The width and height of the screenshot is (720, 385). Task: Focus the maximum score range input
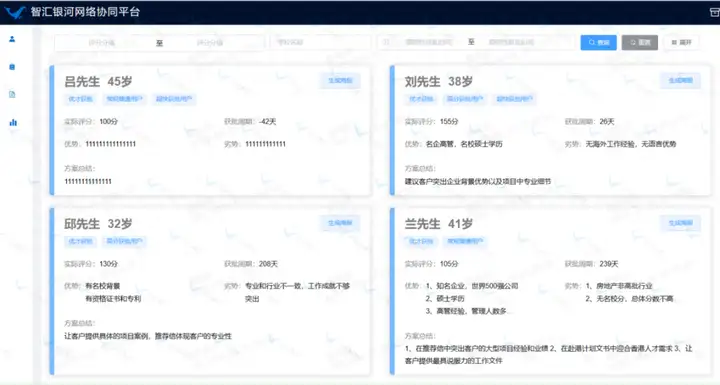coord(210,43)
